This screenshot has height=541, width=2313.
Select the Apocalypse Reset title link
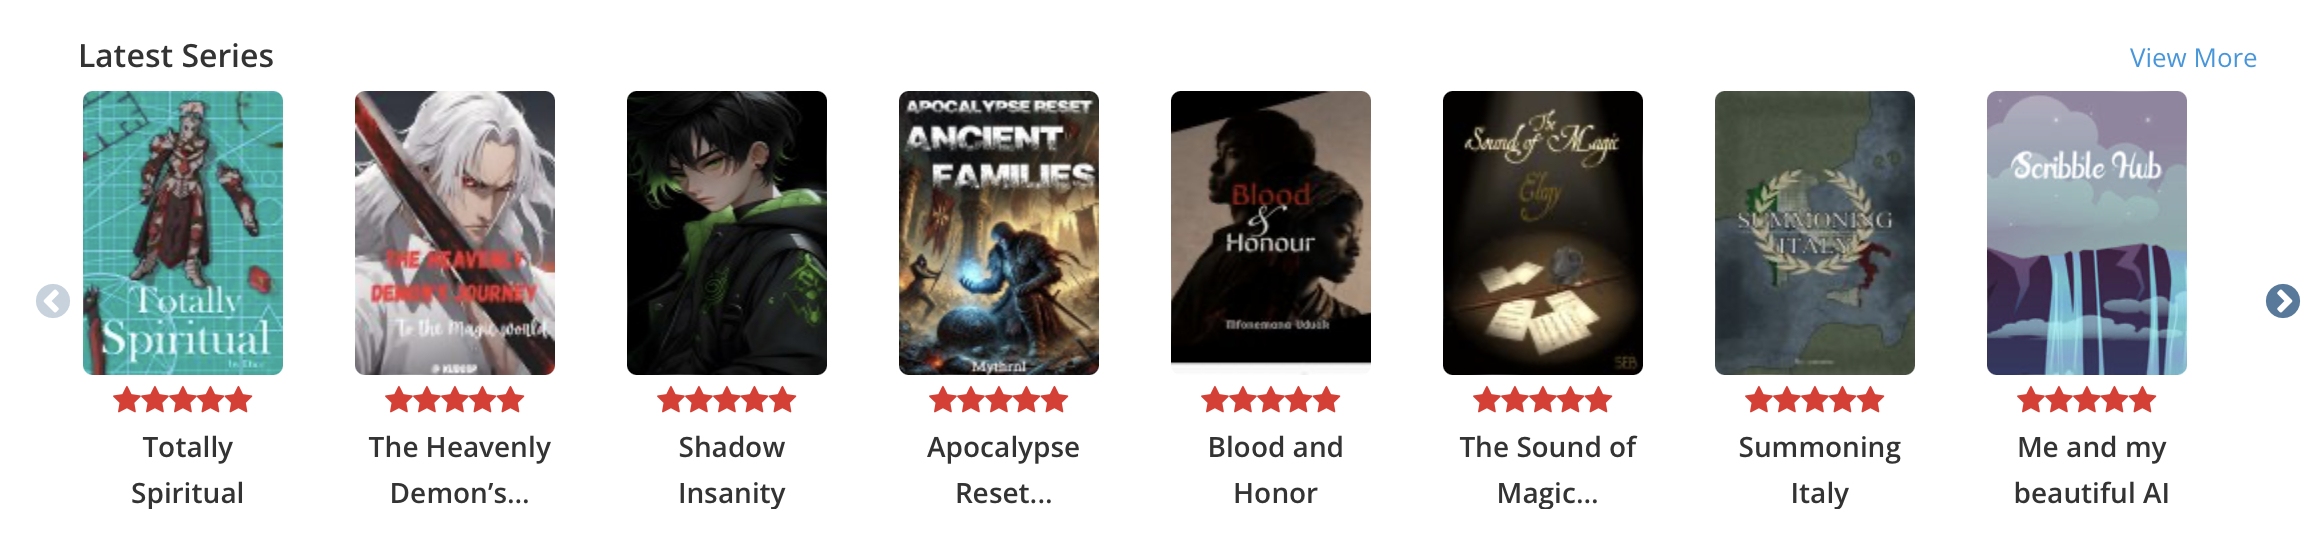(1003, 470)
